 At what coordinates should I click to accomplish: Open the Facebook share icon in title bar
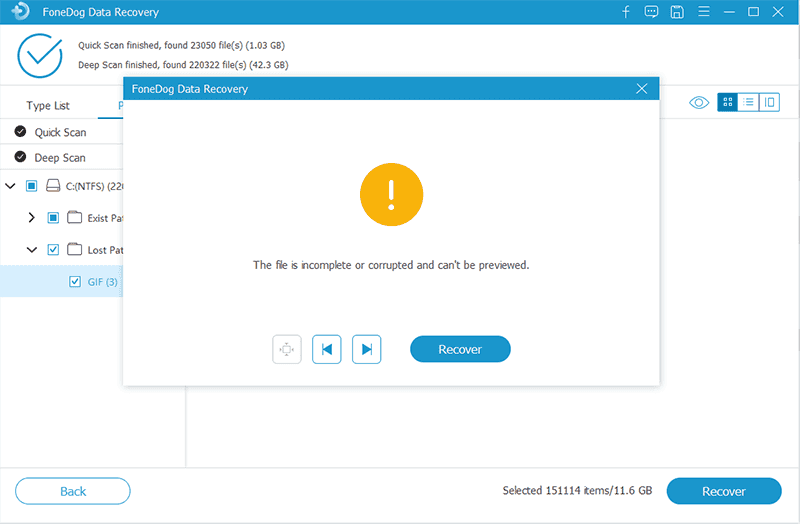point(626,12)
